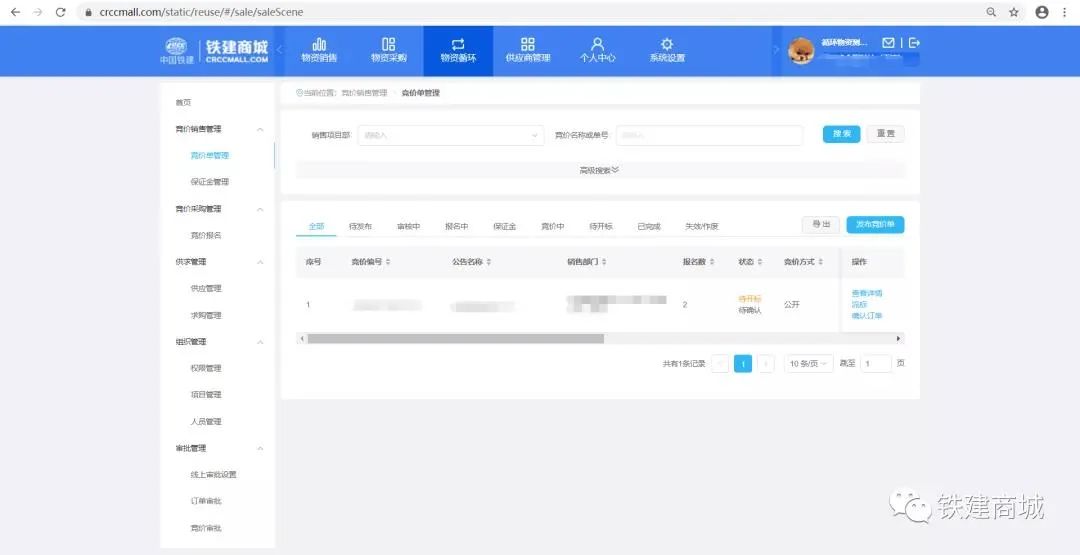1080x555 pixels.
Task: Click the user avatar picture
Action: click(800, 51)
